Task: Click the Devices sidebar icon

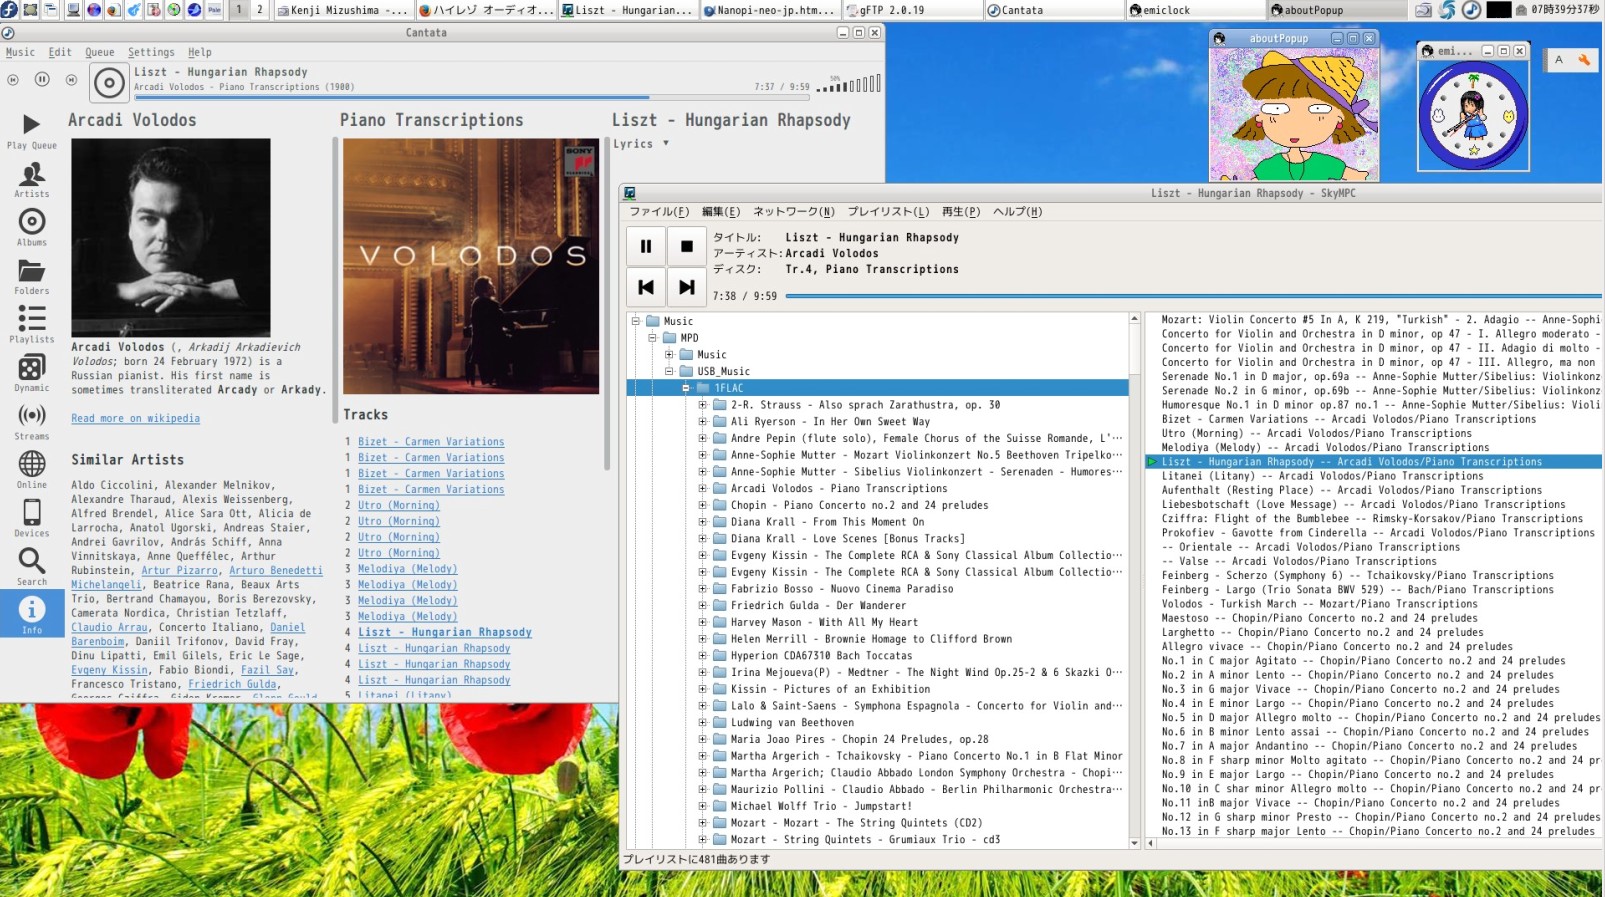Action: (32, 517)
